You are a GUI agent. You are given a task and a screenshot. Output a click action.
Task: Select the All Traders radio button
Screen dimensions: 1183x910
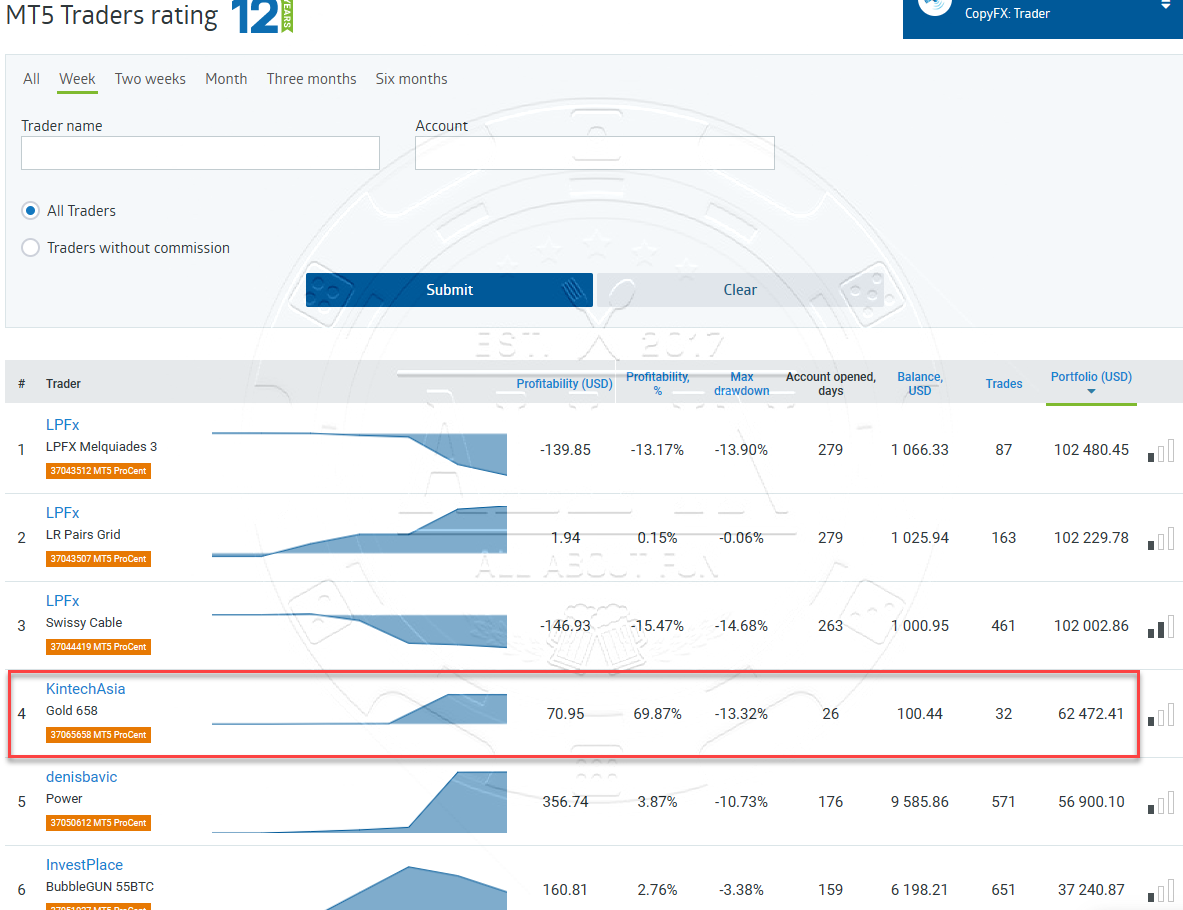coord(31,211)
